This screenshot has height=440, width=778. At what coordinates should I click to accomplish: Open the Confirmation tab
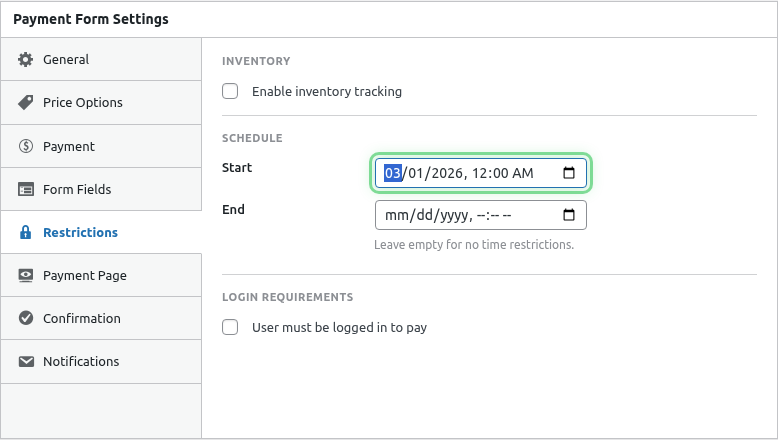pos(82,318)
